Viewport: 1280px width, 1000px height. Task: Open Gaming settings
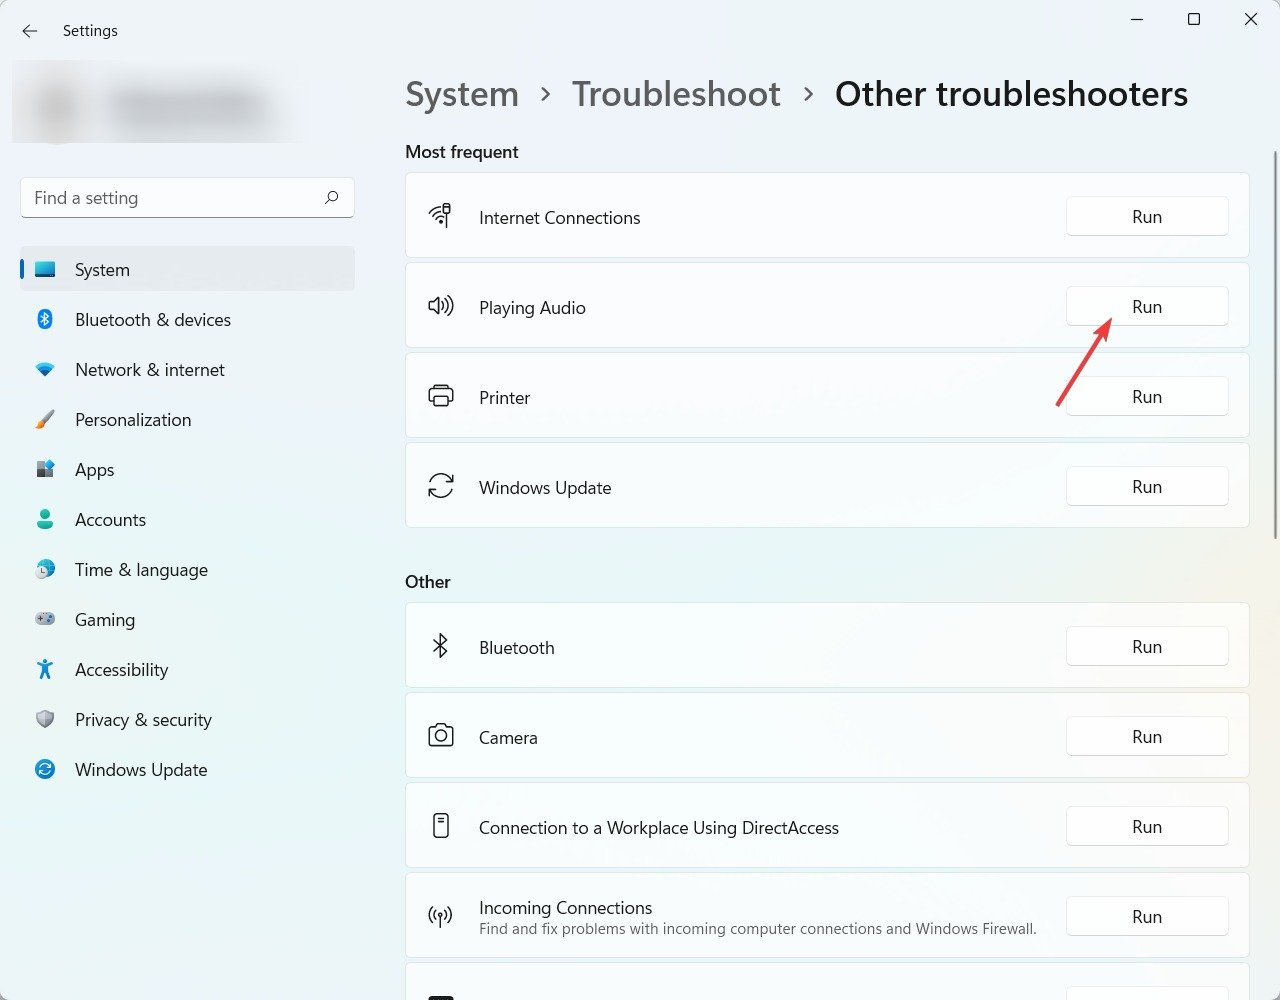pos(187,619)
